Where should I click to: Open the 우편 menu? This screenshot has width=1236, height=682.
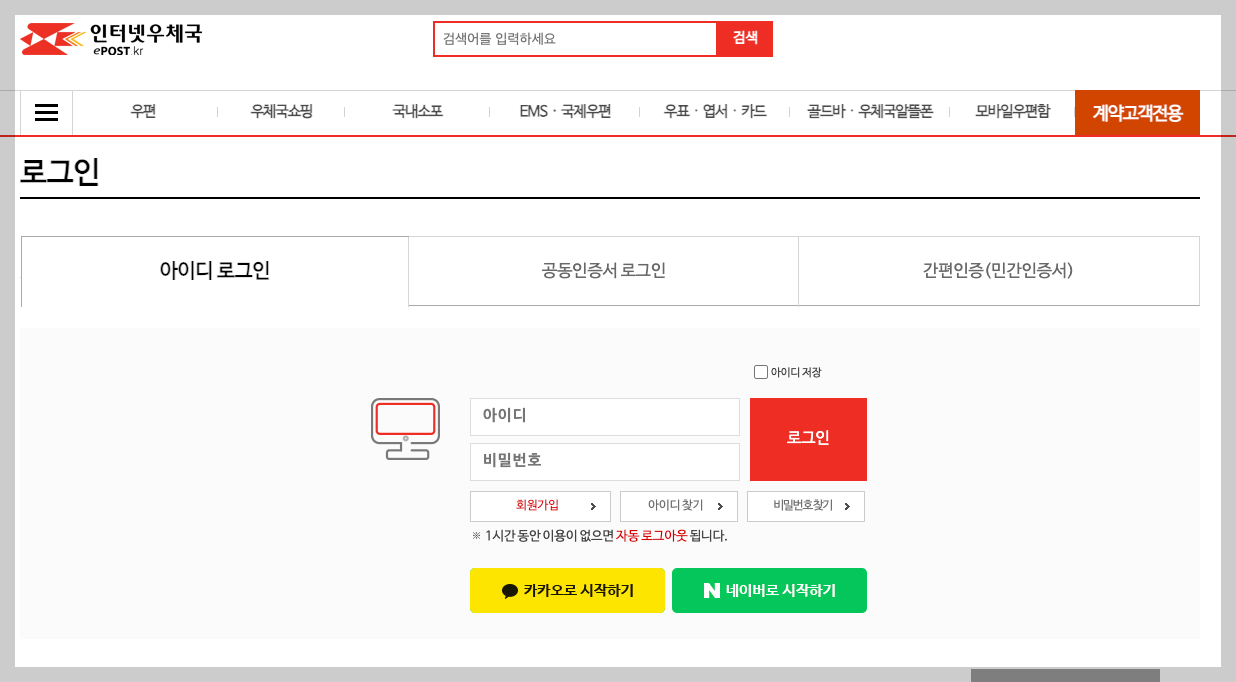142,112
